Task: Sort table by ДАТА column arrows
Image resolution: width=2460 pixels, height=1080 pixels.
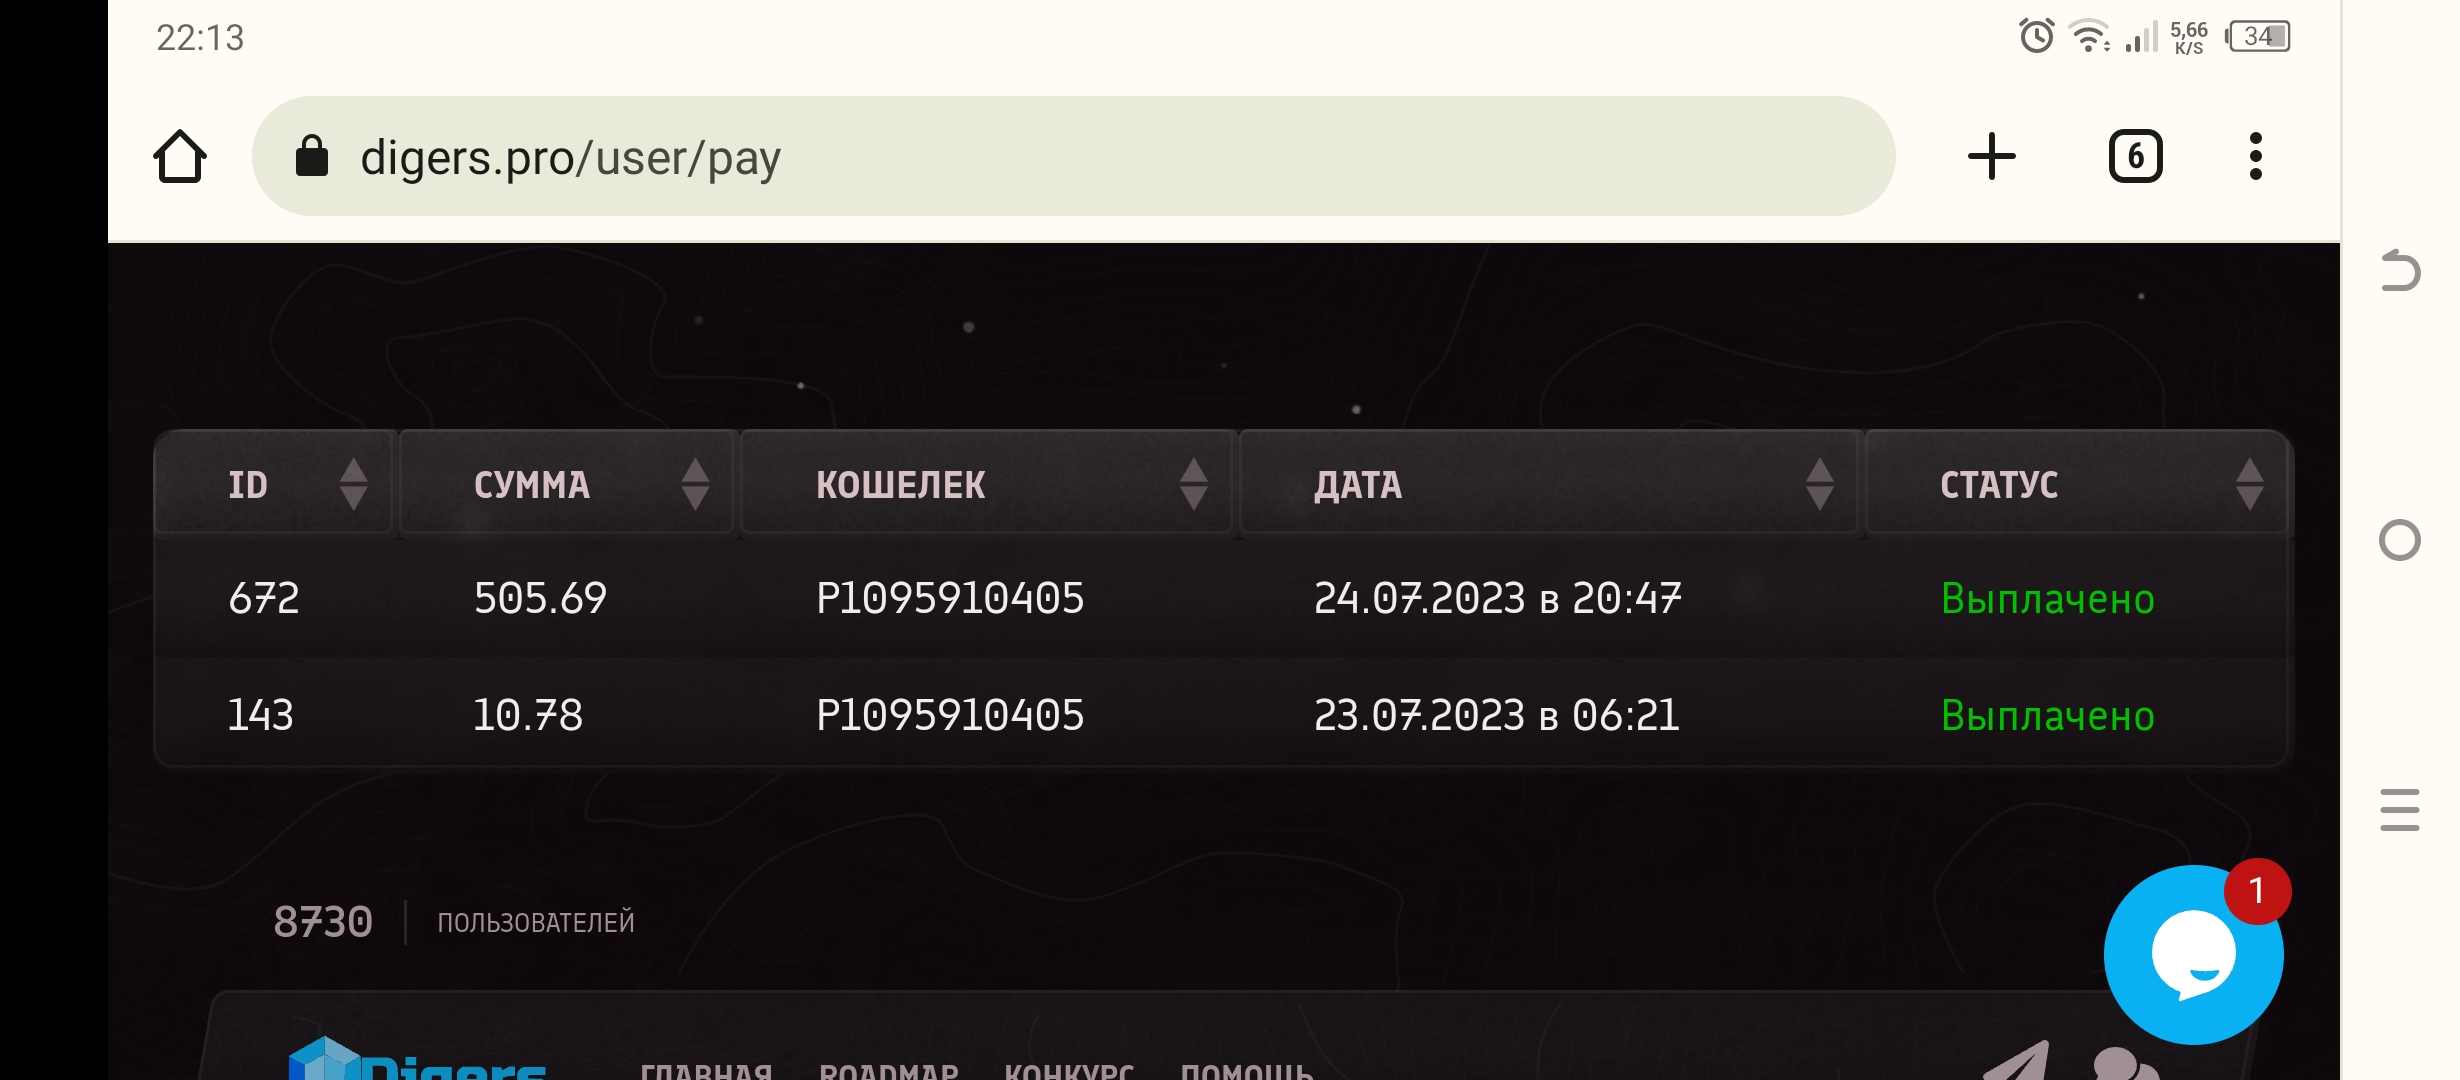Action: 1819,485
